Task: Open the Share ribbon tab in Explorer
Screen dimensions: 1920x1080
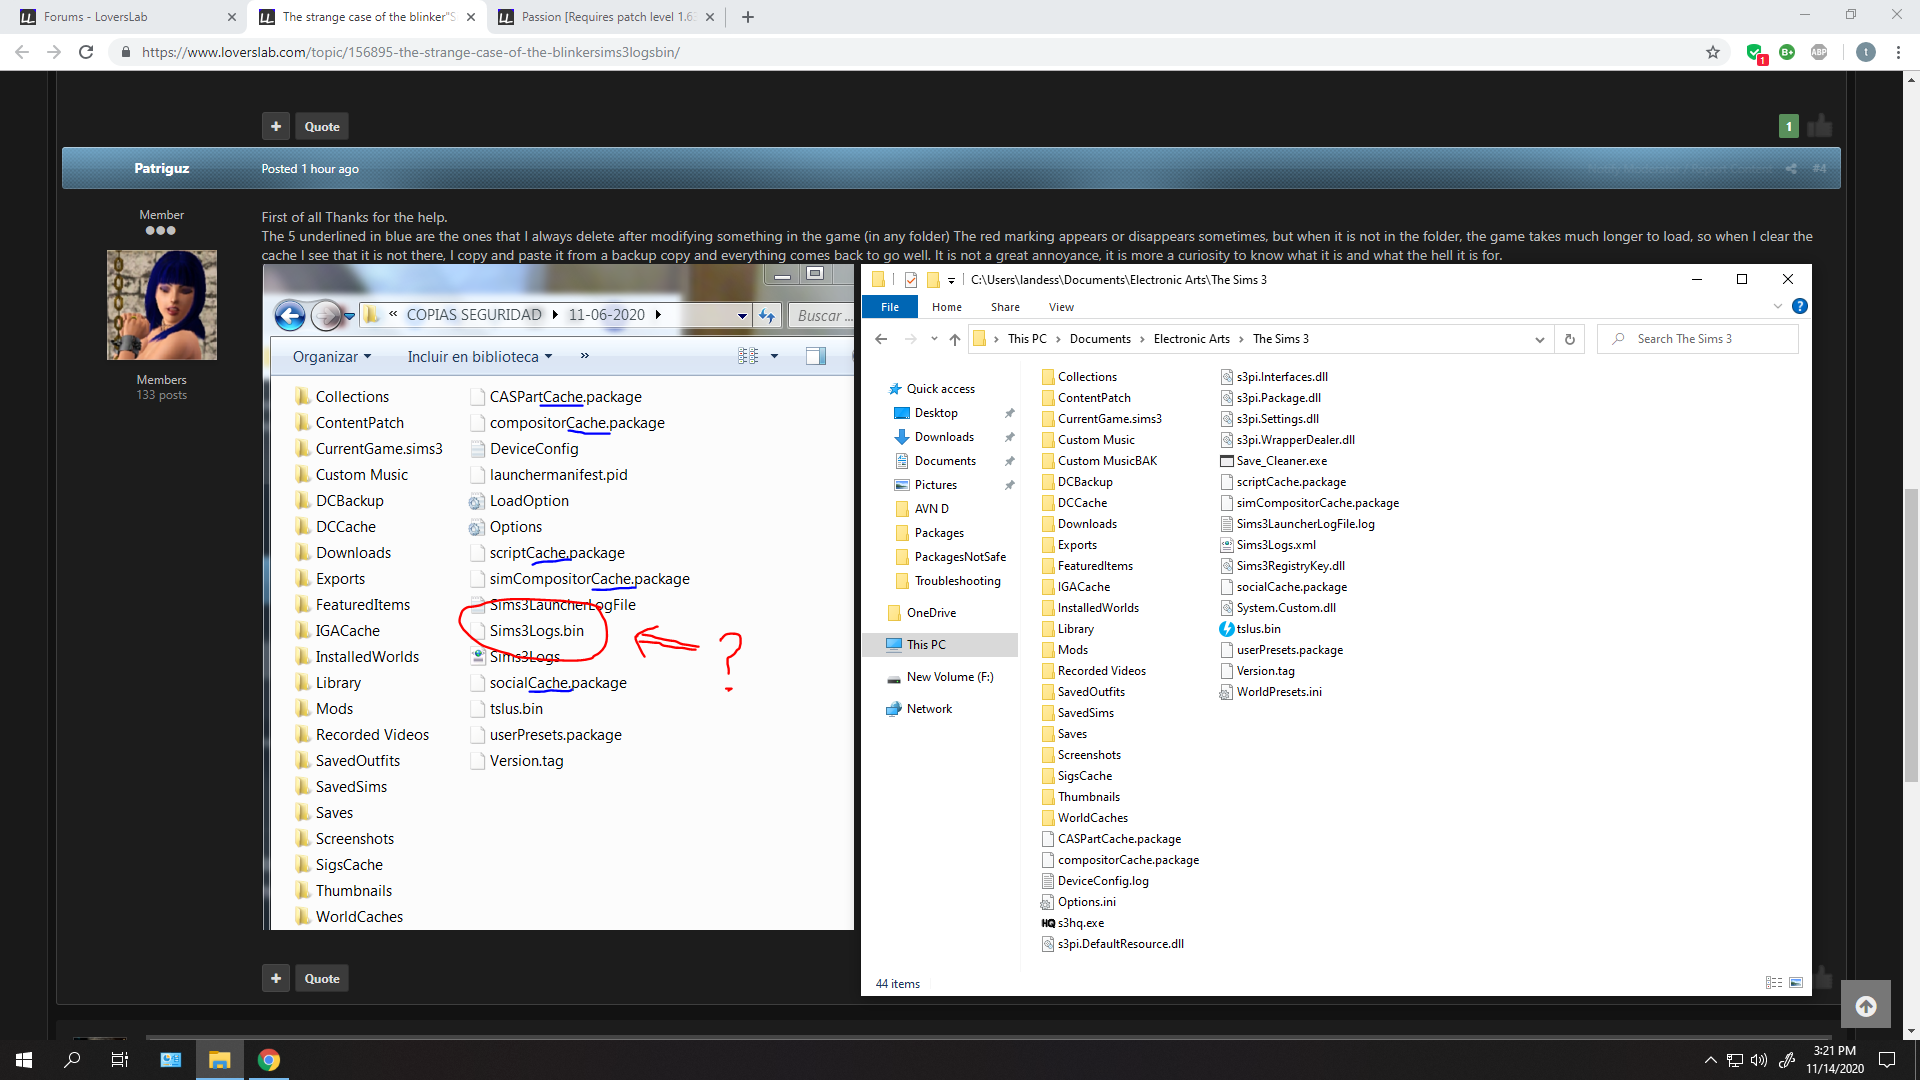Action: [x=1005, y=307]
